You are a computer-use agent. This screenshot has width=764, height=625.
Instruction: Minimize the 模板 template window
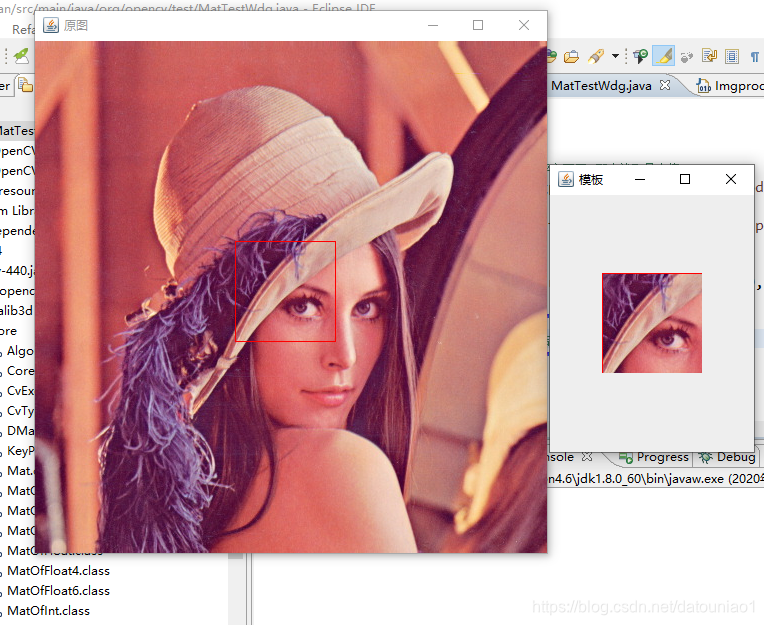[x=640, y=179]
